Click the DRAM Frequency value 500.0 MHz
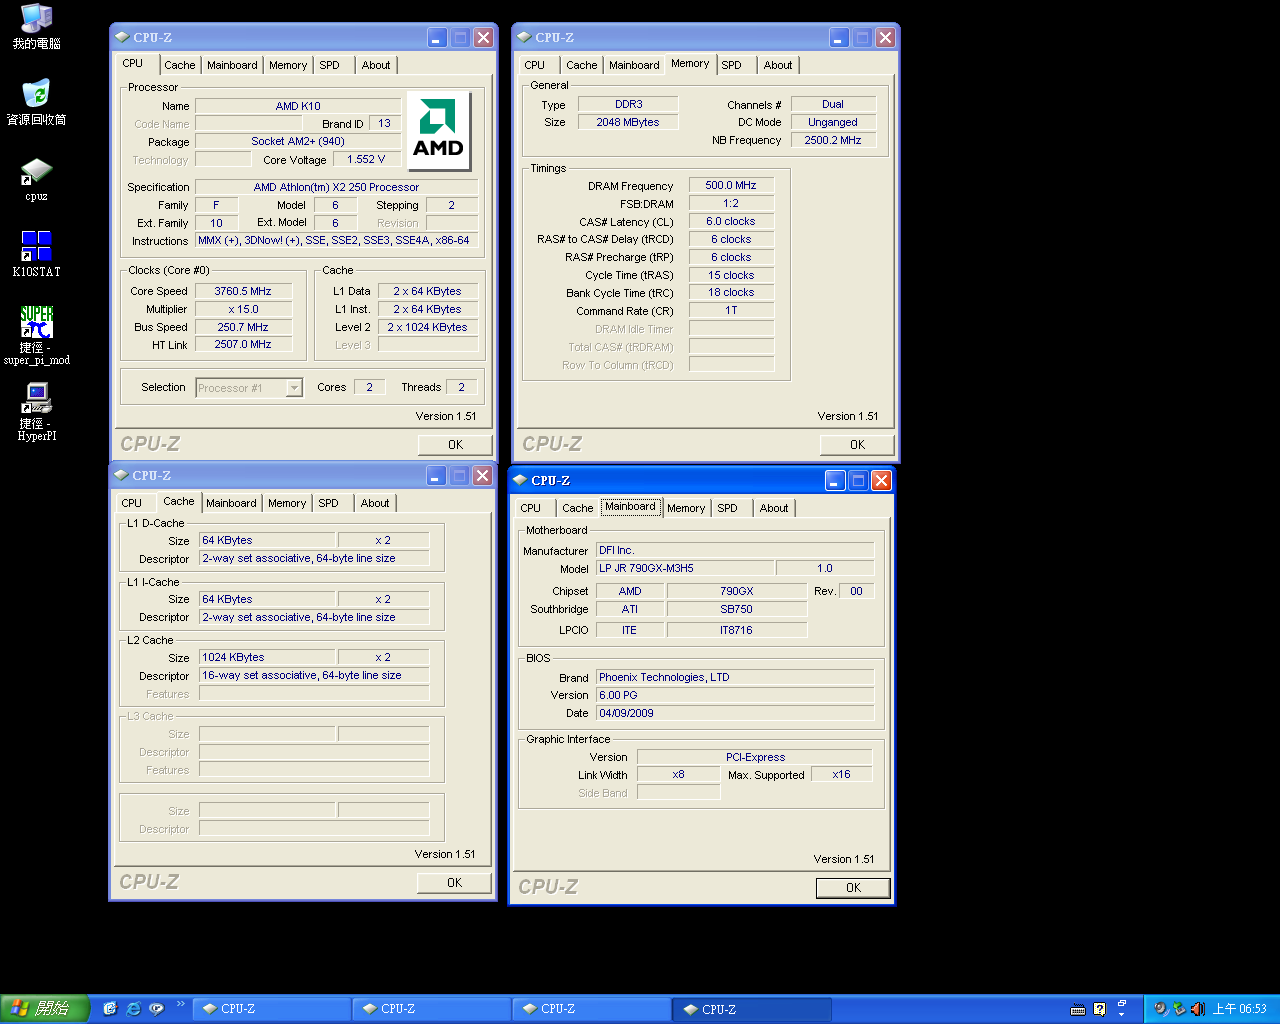Screen dimensions: 1280x1024 pyautogui.click(x=731, y=185)
